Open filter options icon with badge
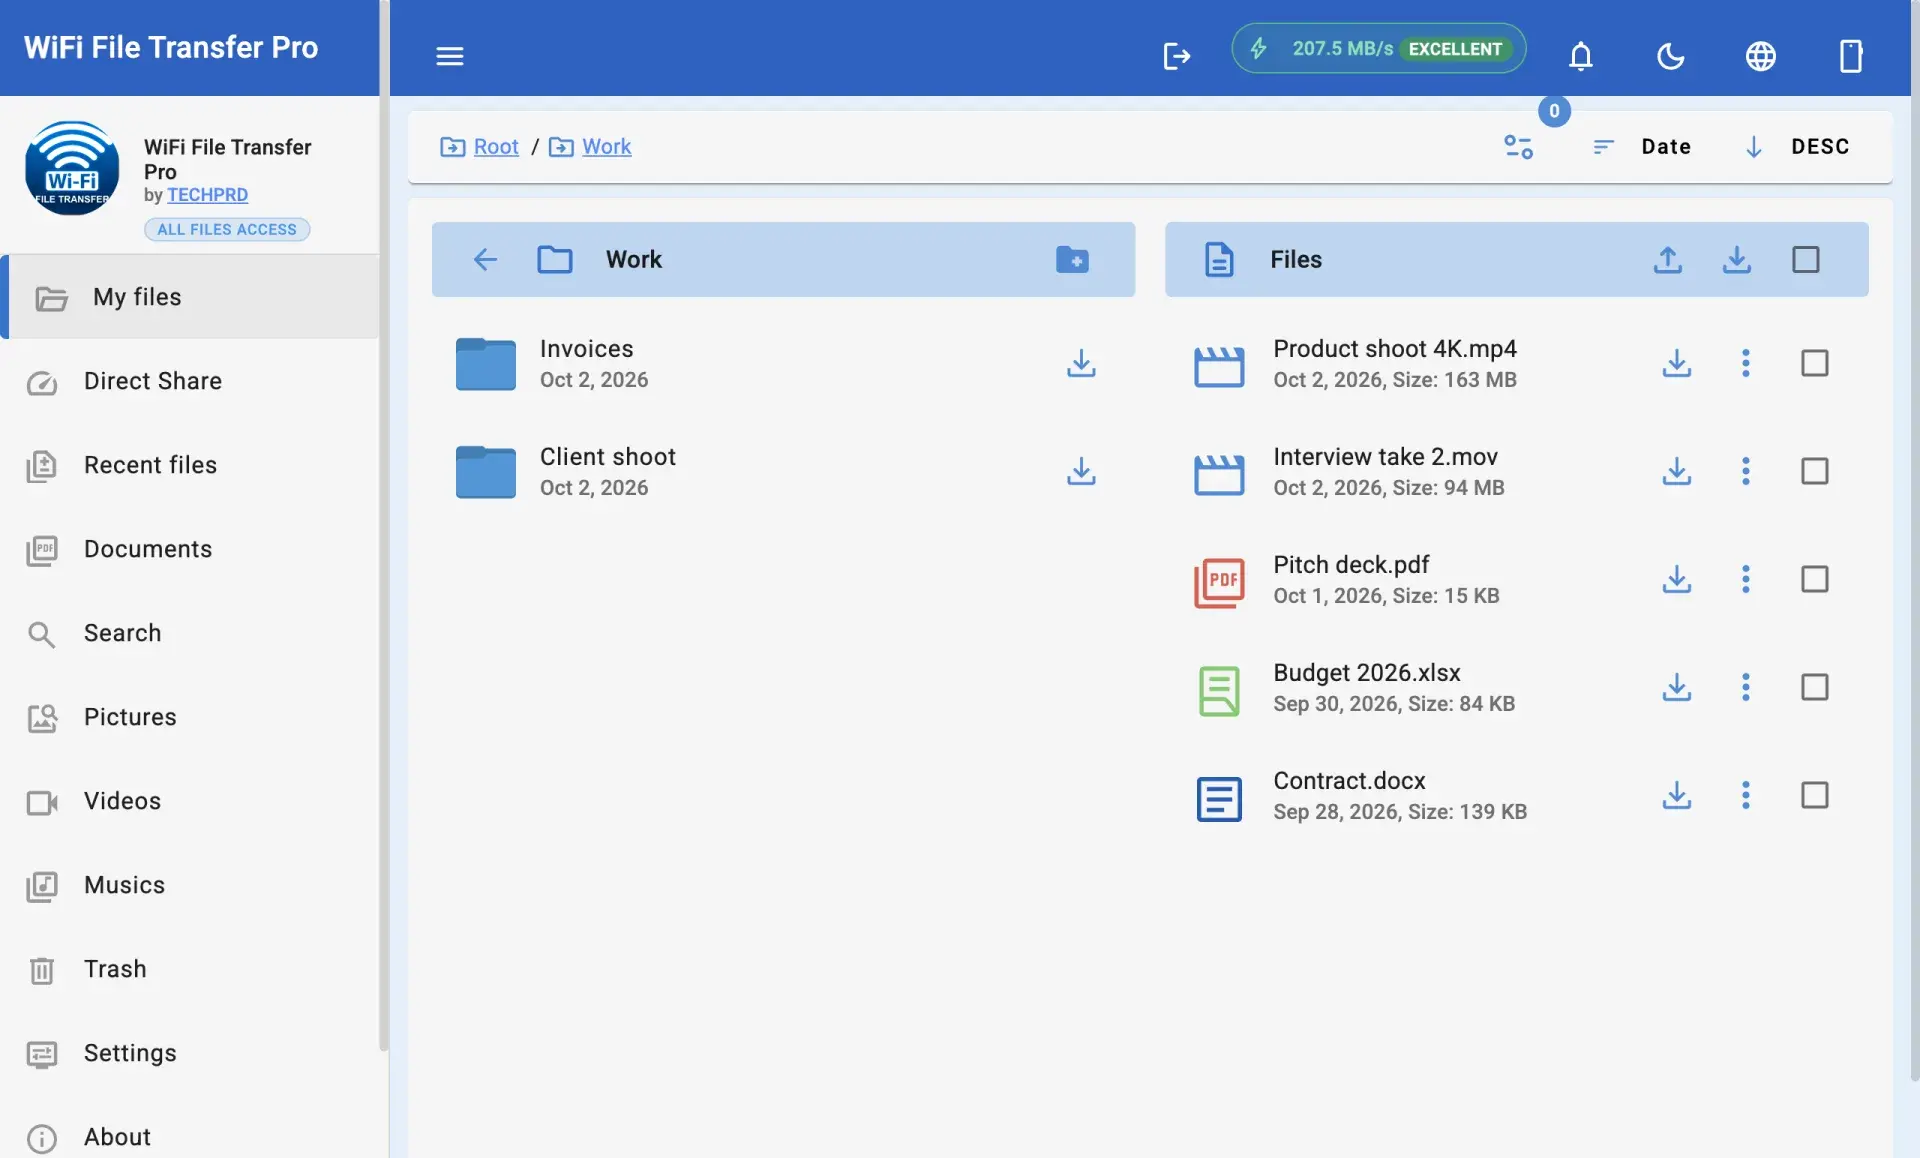 coord(1518,147)
